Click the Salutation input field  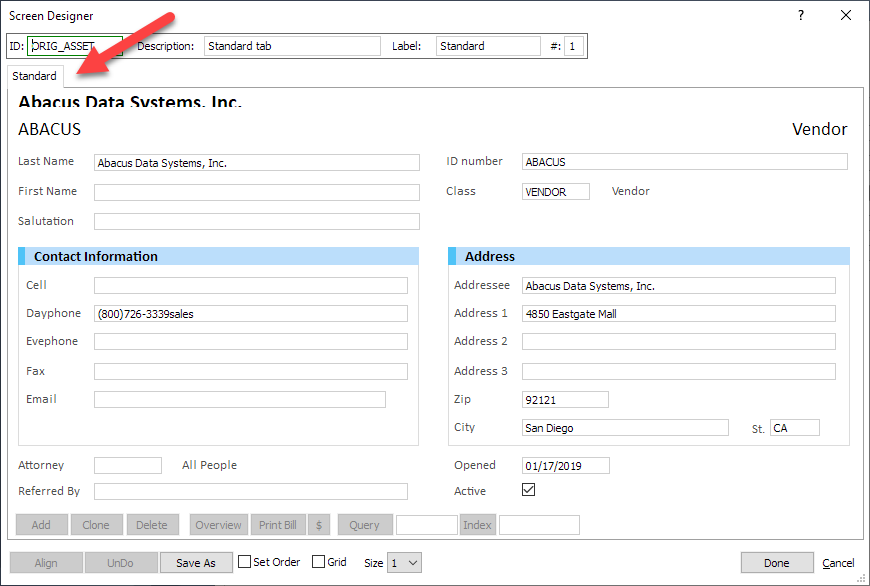tap(257, 221)
